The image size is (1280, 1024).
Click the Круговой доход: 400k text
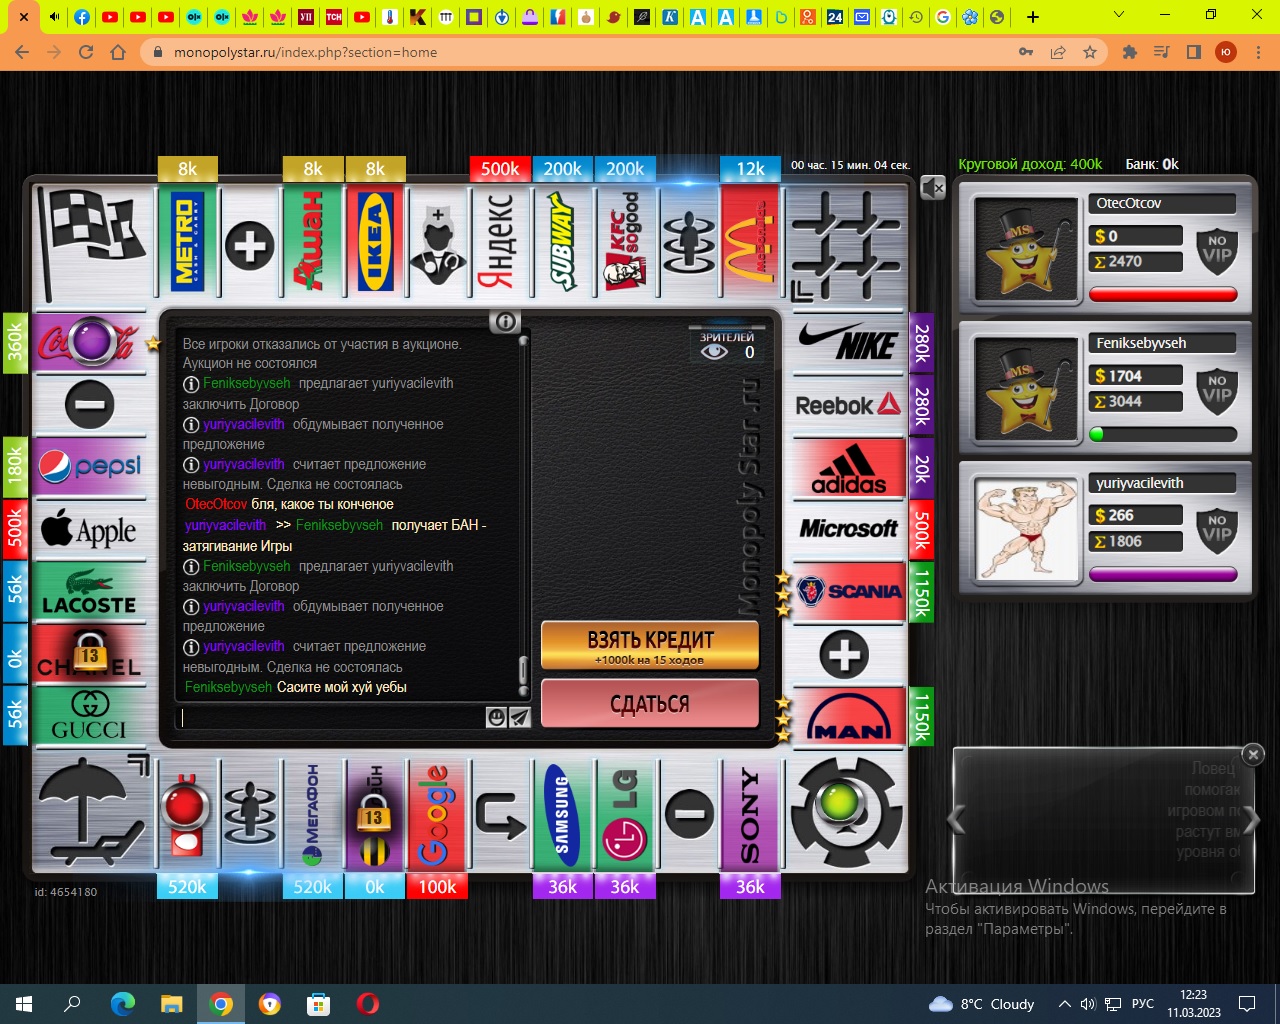click(x=1030, y=164)
